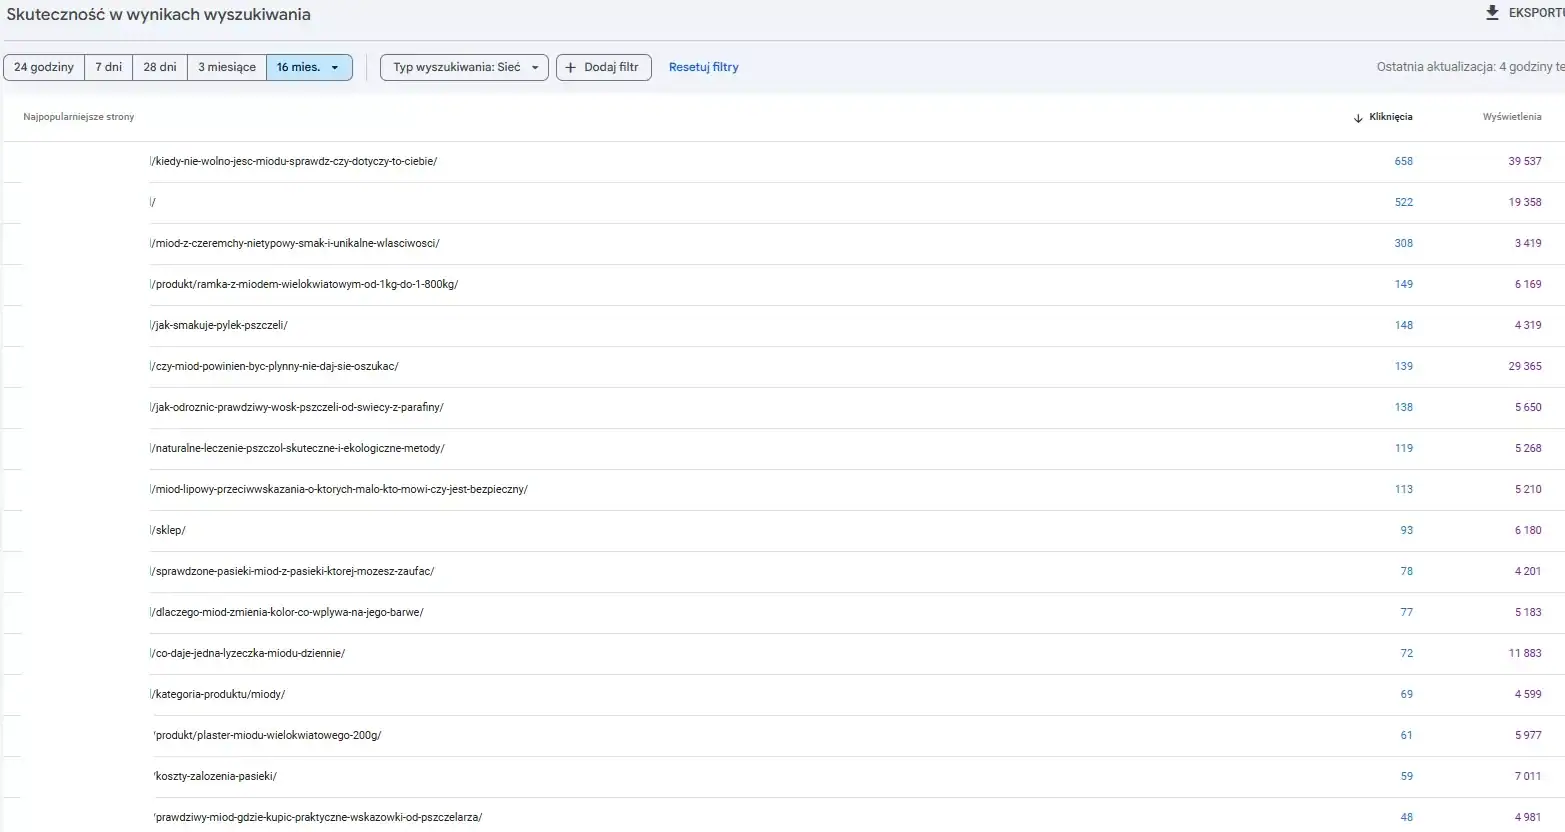Click the sort arrow next to Kliknięcia
The height and width of the screenshot is (832, 1565).
[1357, 118]
